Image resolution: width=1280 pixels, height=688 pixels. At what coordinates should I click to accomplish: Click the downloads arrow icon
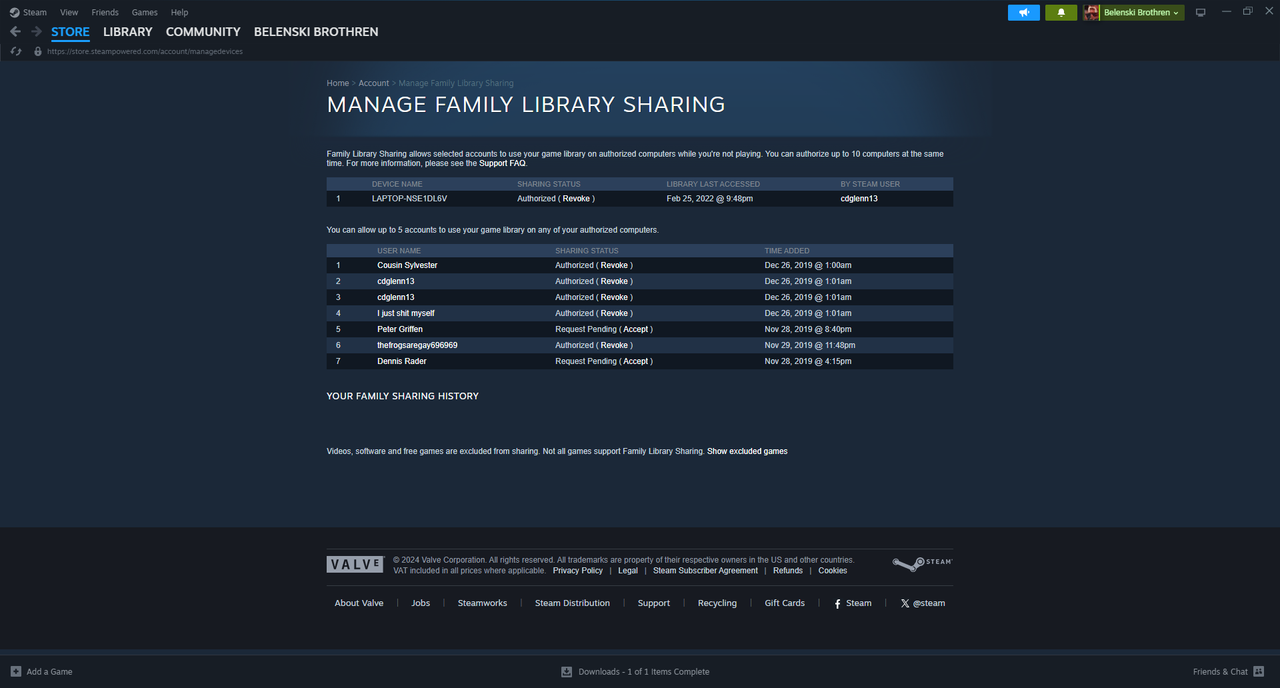pyautogui.click(x=566, y=671)
